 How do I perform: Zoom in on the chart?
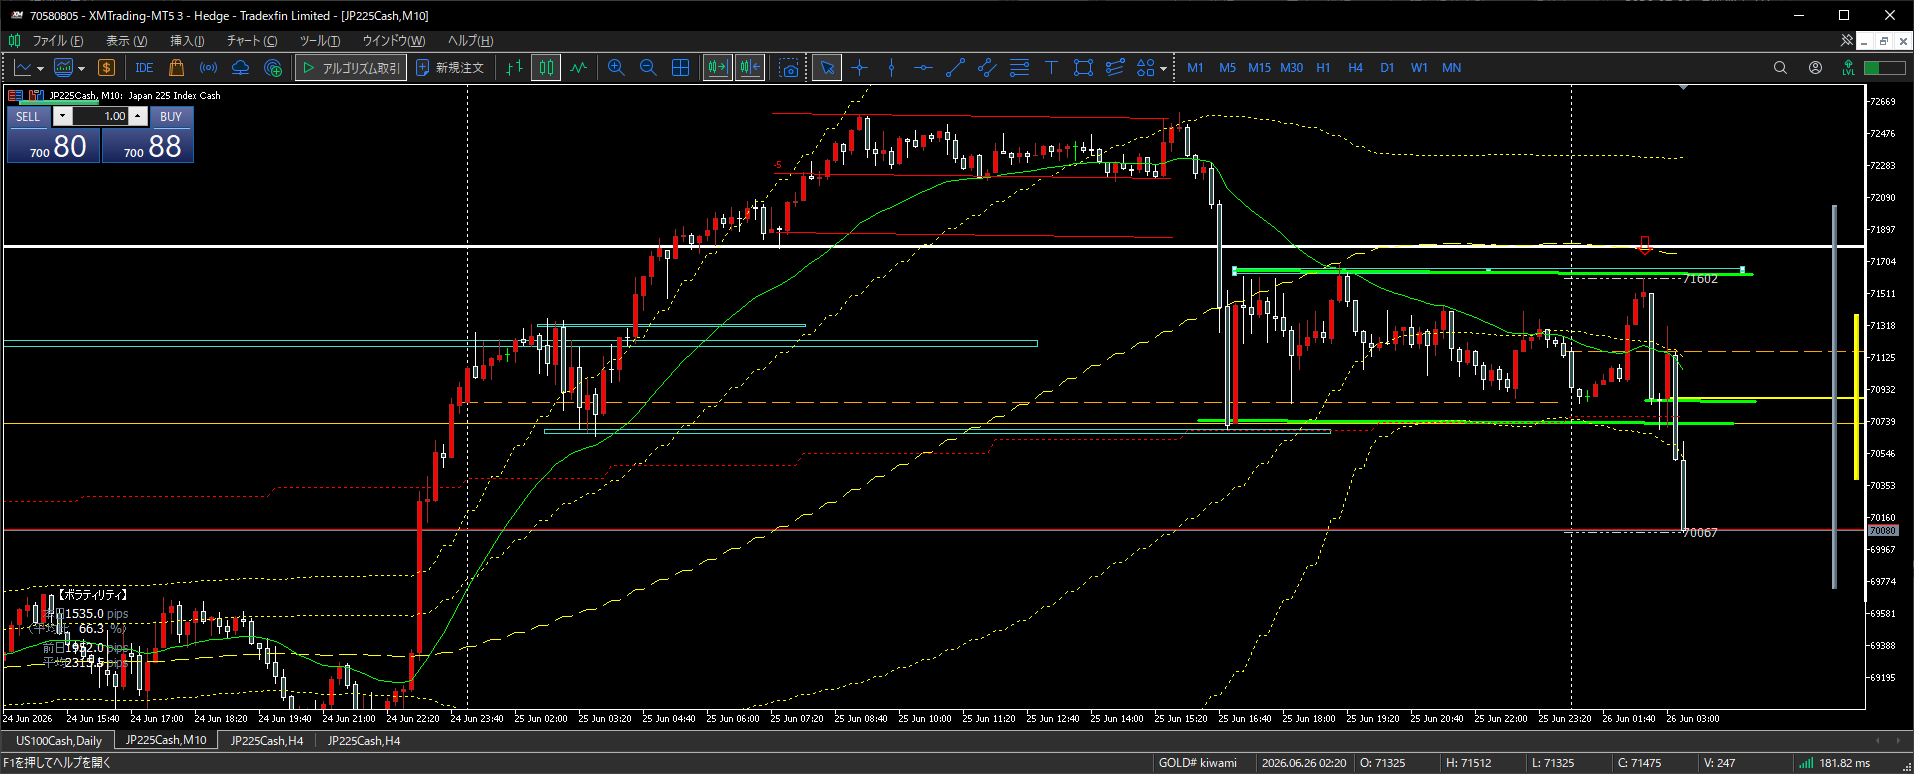pyautogui.click(x=616, y=68)
